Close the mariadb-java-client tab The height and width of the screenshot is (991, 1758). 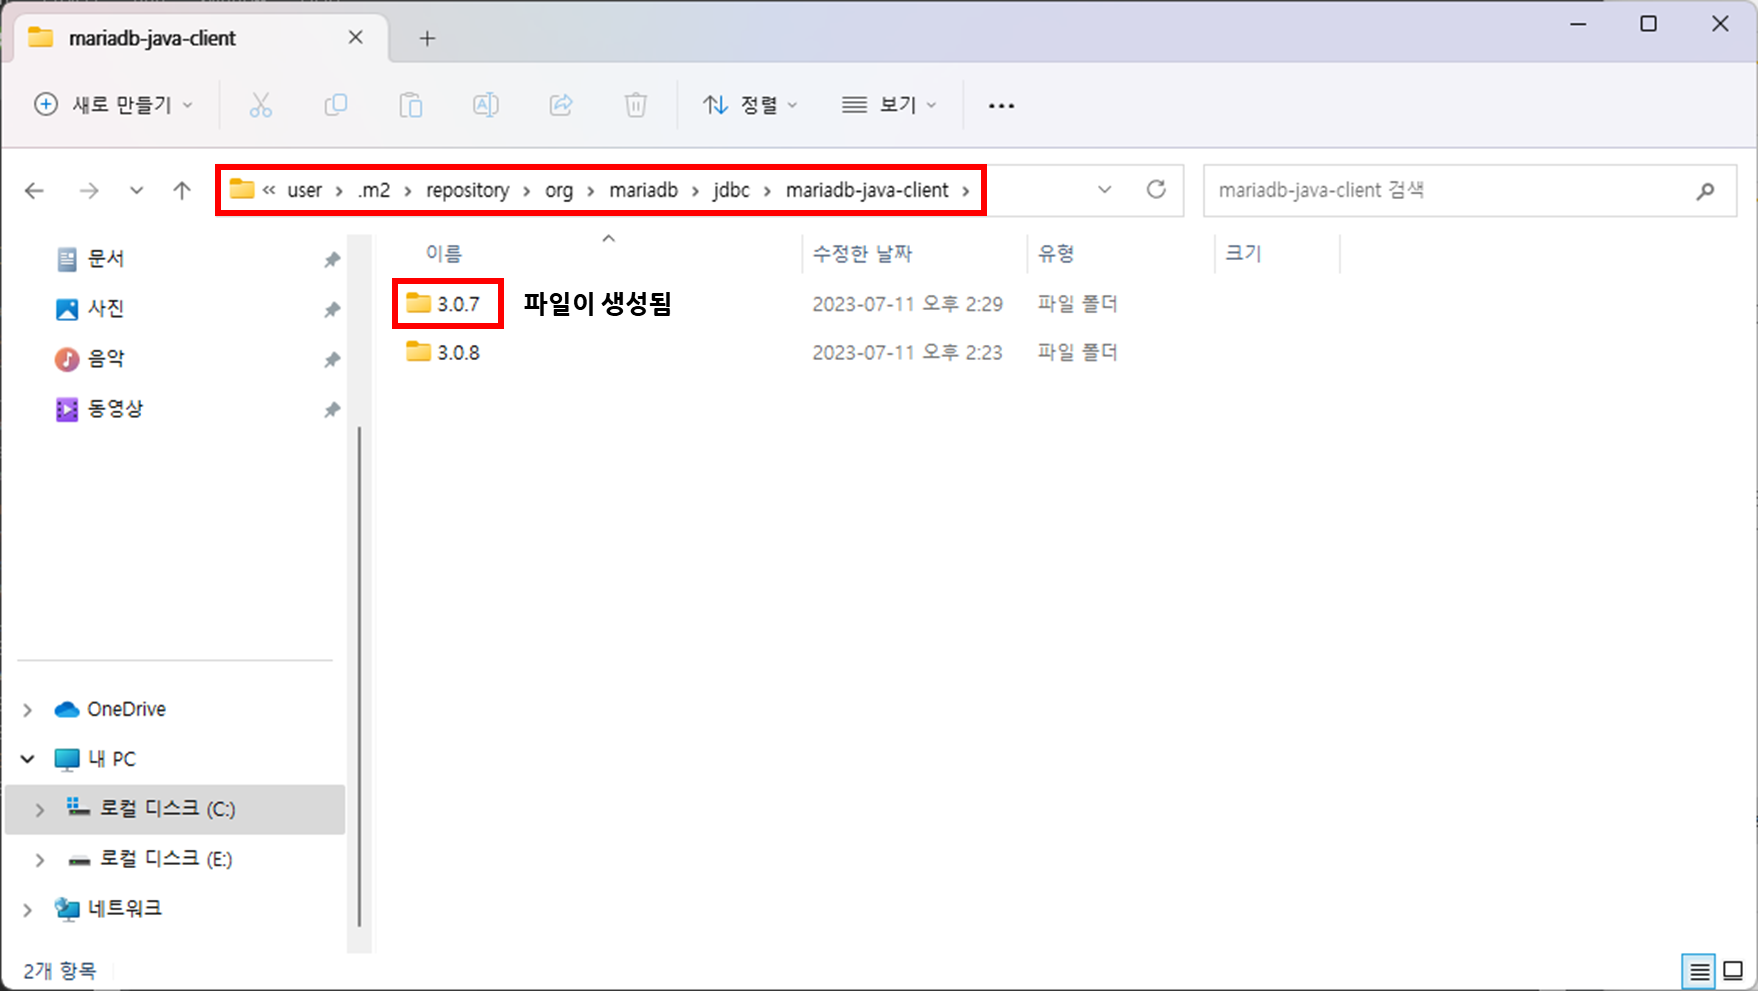(x=355, y=37)
